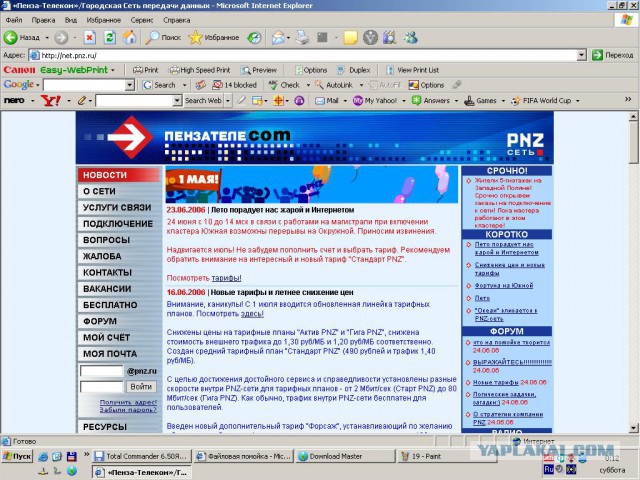640x480 pixels.
Task: Click the Google toolbar search field
Action: [84, 85]
